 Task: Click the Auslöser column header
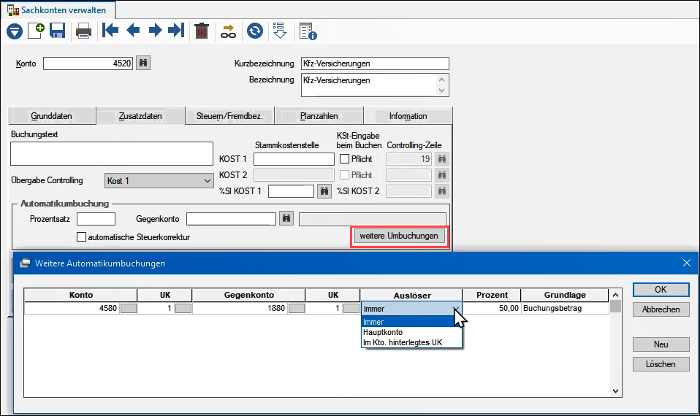click(412, 295)
